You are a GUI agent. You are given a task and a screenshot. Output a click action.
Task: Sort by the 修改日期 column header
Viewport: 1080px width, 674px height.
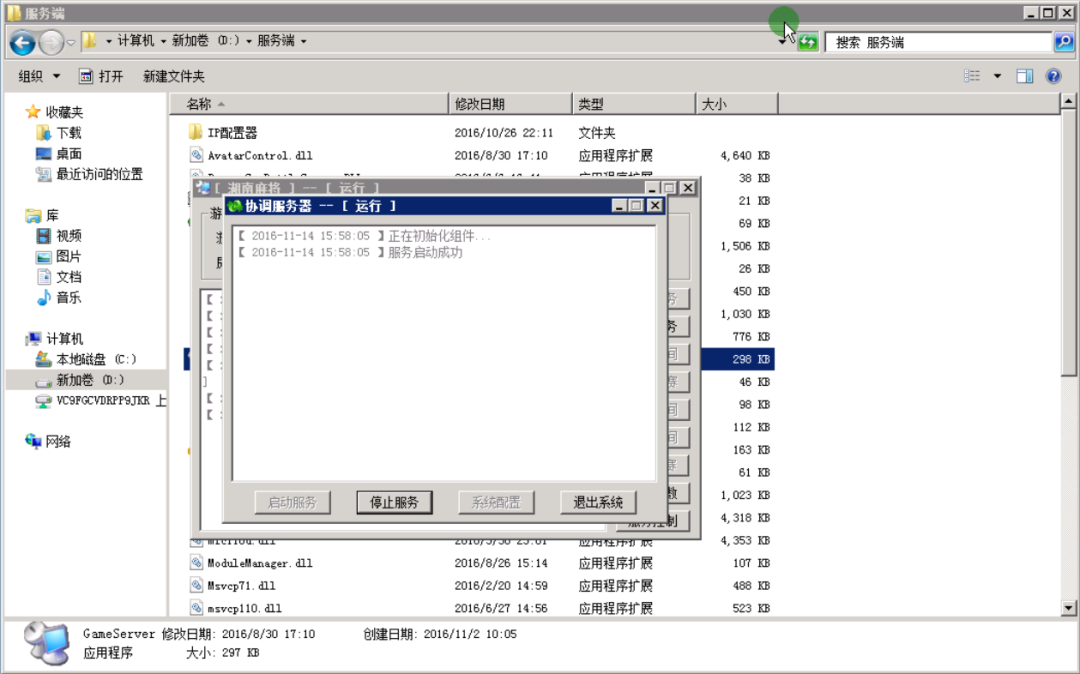(510, 104)
